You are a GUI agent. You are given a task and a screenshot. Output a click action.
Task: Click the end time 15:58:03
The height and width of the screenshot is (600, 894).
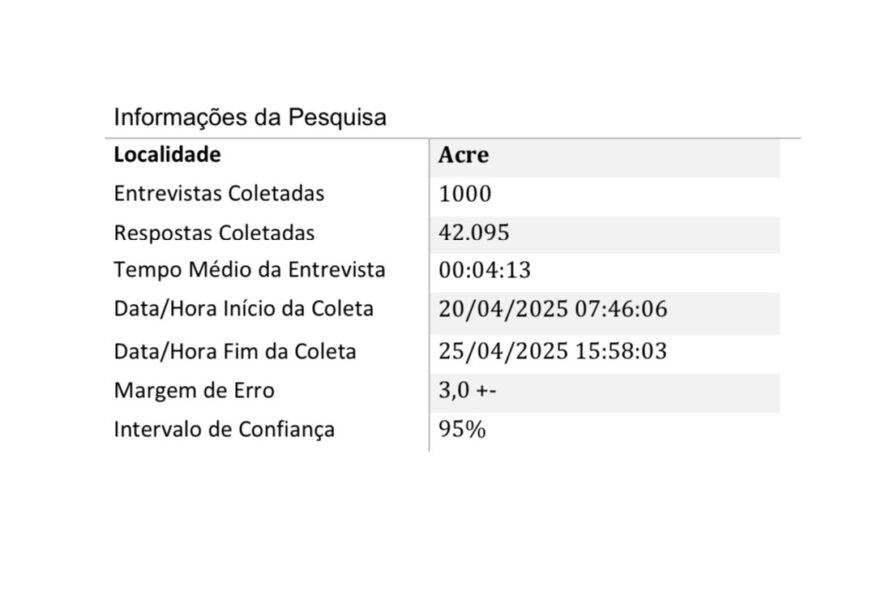tap(621, 352)
